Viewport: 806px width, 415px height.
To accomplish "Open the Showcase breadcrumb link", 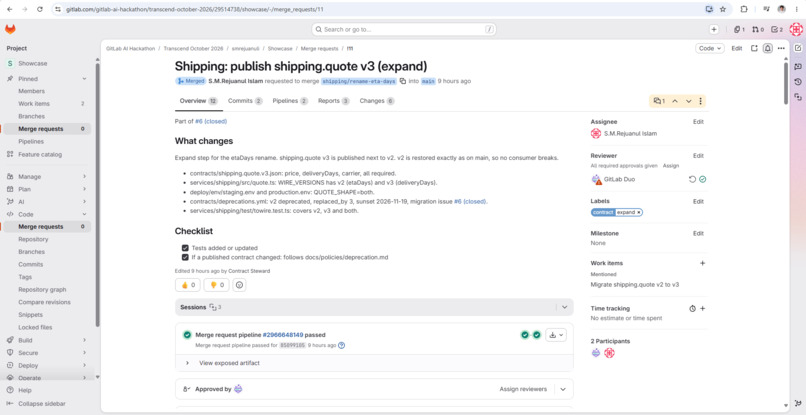I will click(x=280, y=48).
